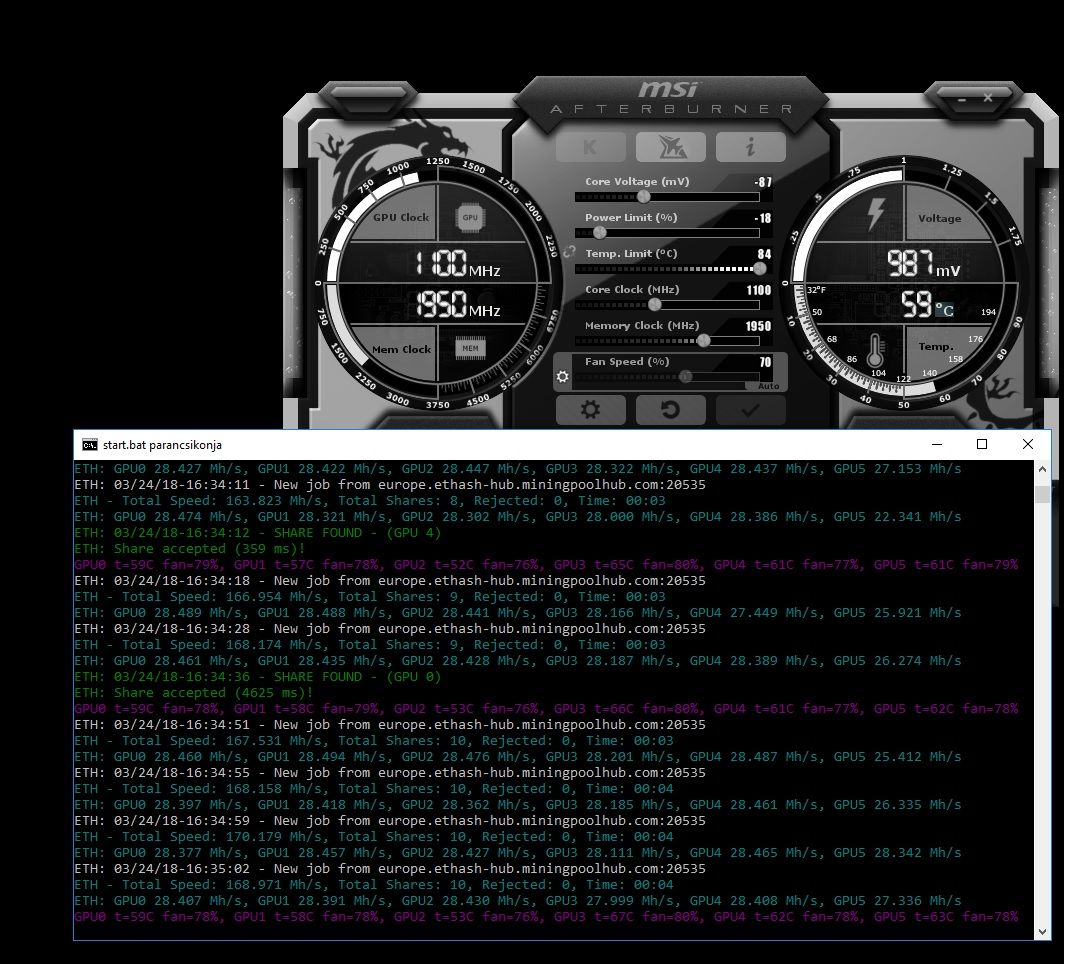Click the 'Total Speed: 168.971 Mh/s' line

tap(374, 885)
